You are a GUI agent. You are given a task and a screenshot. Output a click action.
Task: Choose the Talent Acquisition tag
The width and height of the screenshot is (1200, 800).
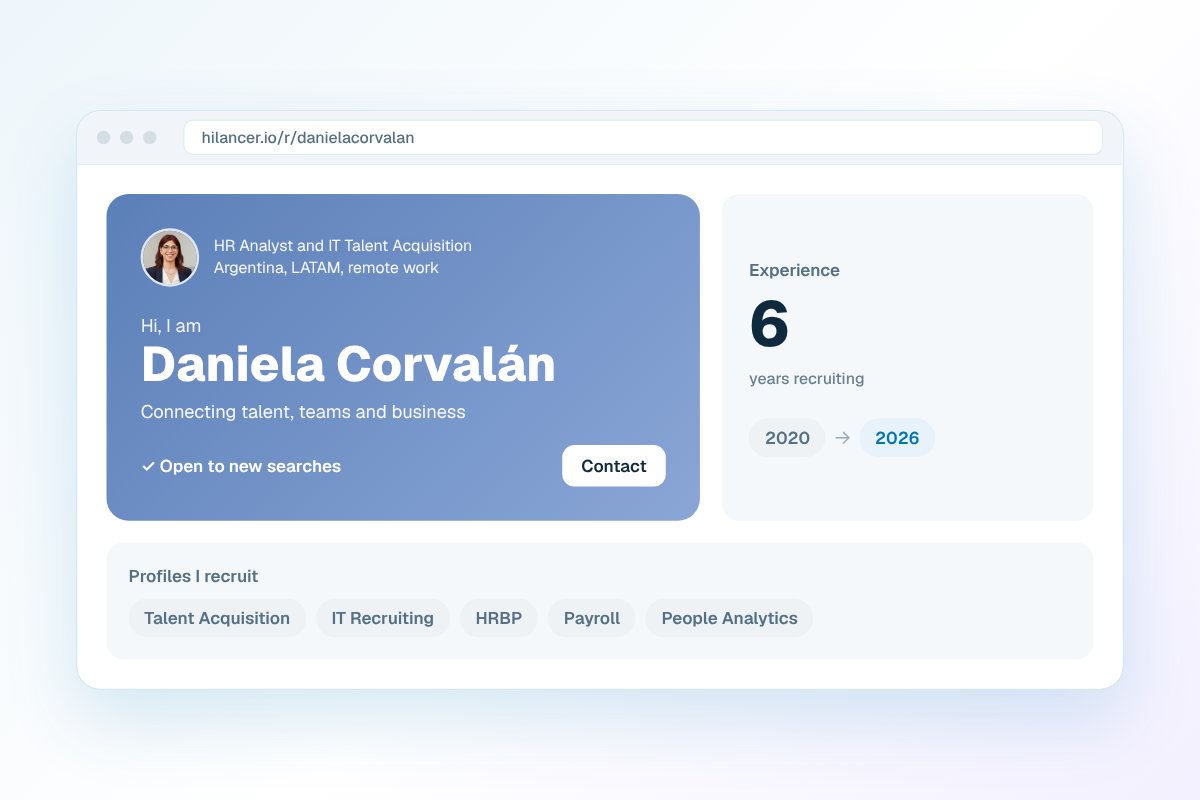pos(217,618)
